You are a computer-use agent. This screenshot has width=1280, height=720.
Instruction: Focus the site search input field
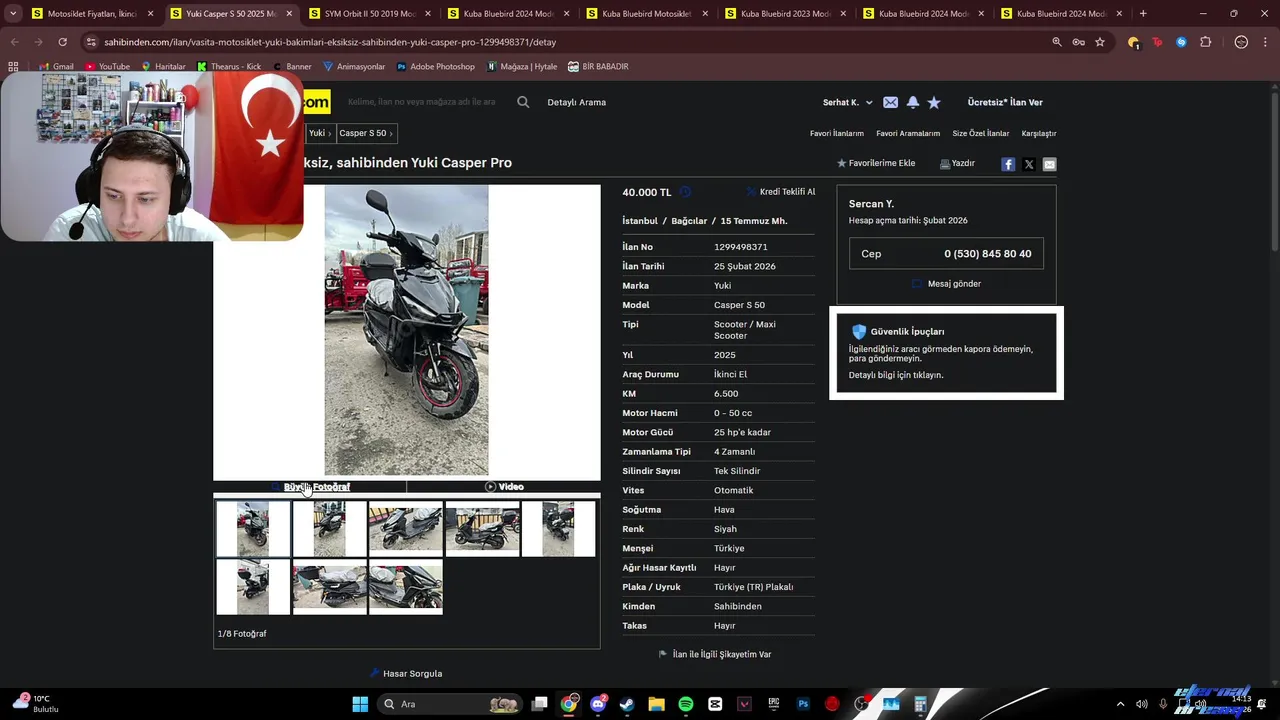pos(421,102)
